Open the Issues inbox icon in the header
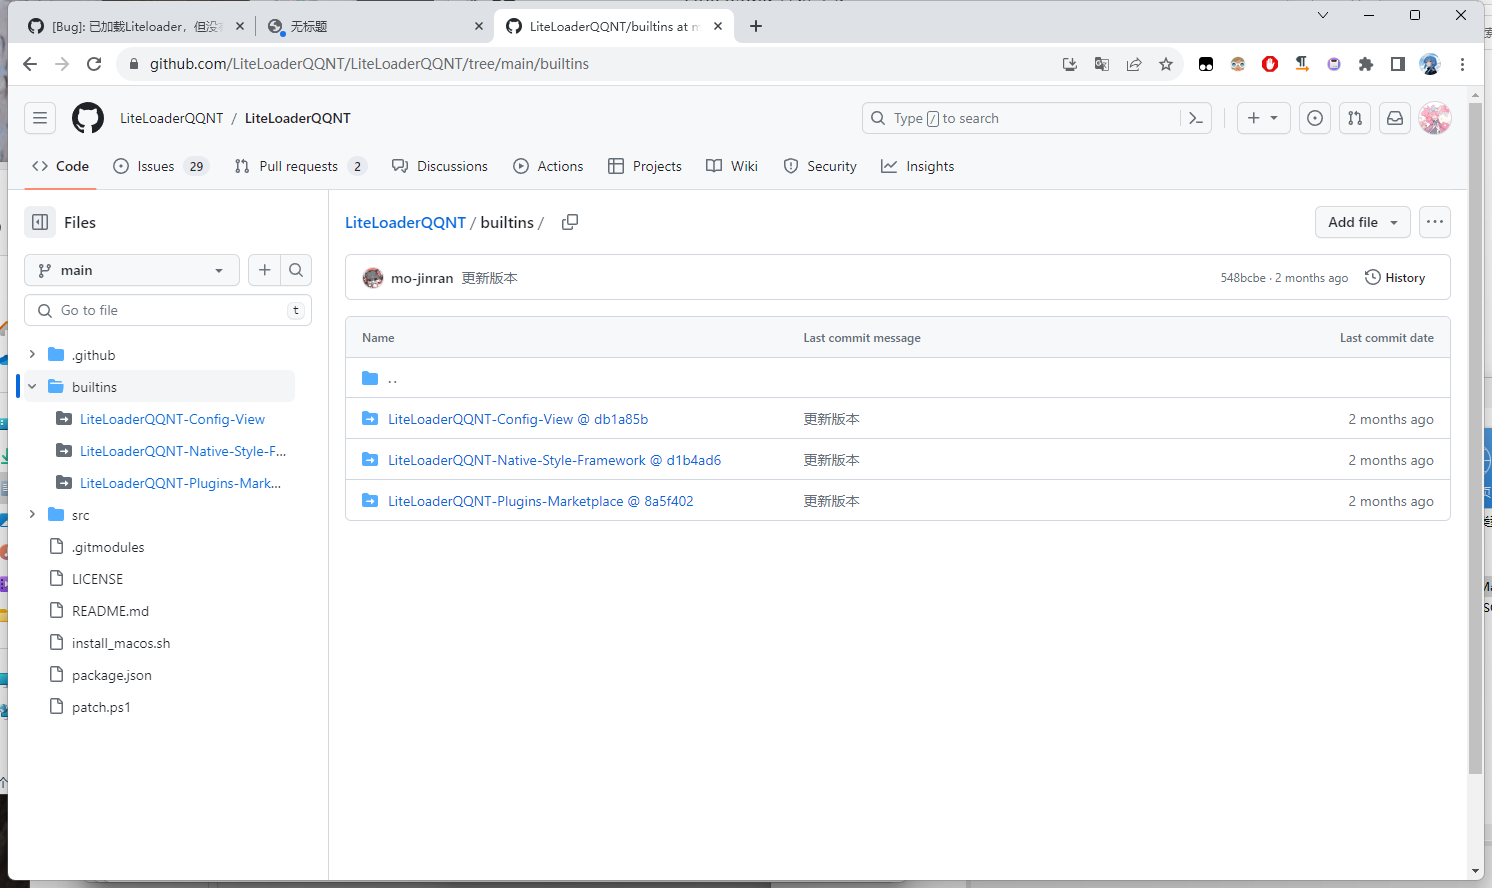This screenshot has width=1492, height=888. 1315,118
